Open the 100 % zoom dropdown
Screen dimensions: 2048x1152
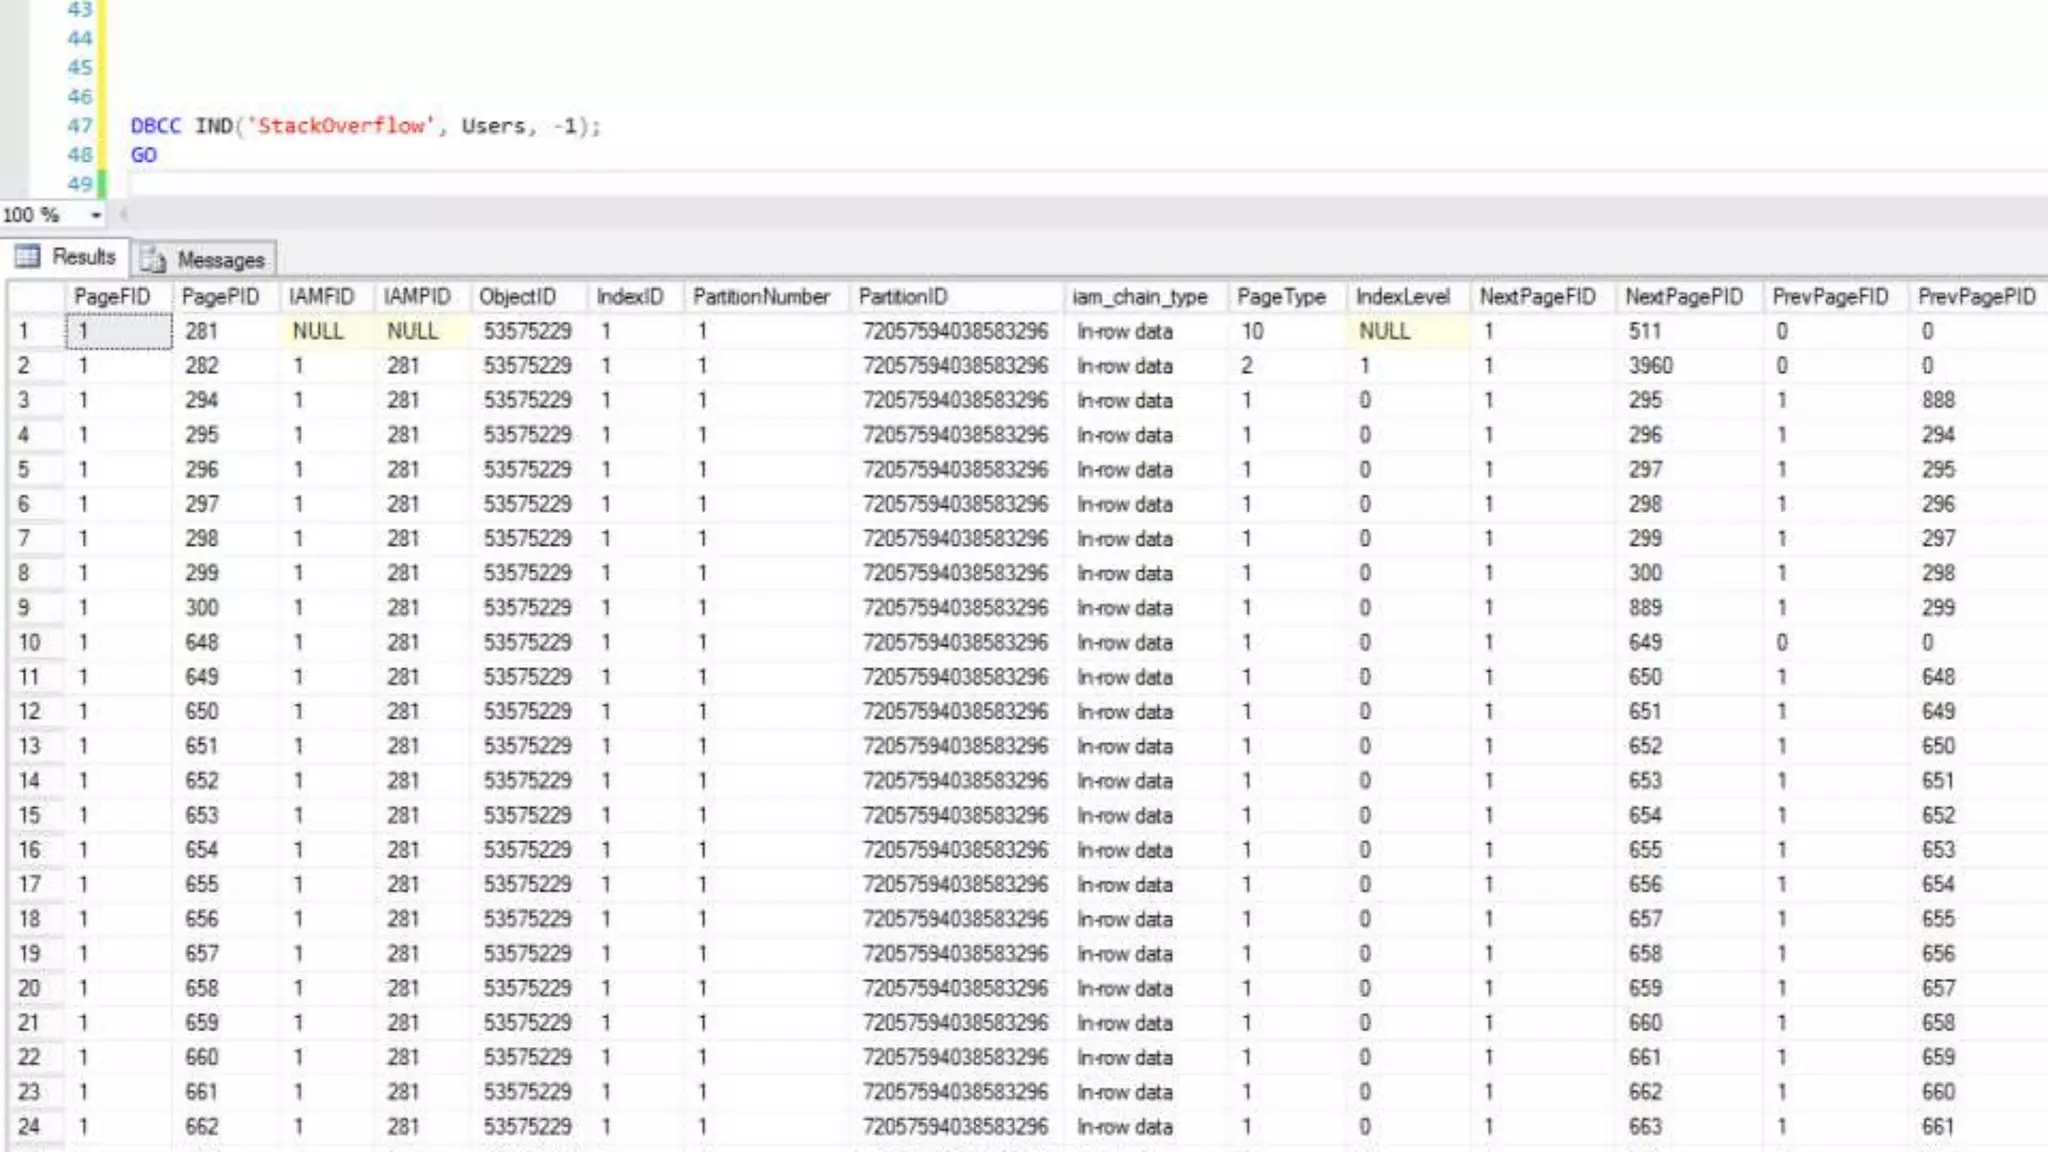pos(96,215)
